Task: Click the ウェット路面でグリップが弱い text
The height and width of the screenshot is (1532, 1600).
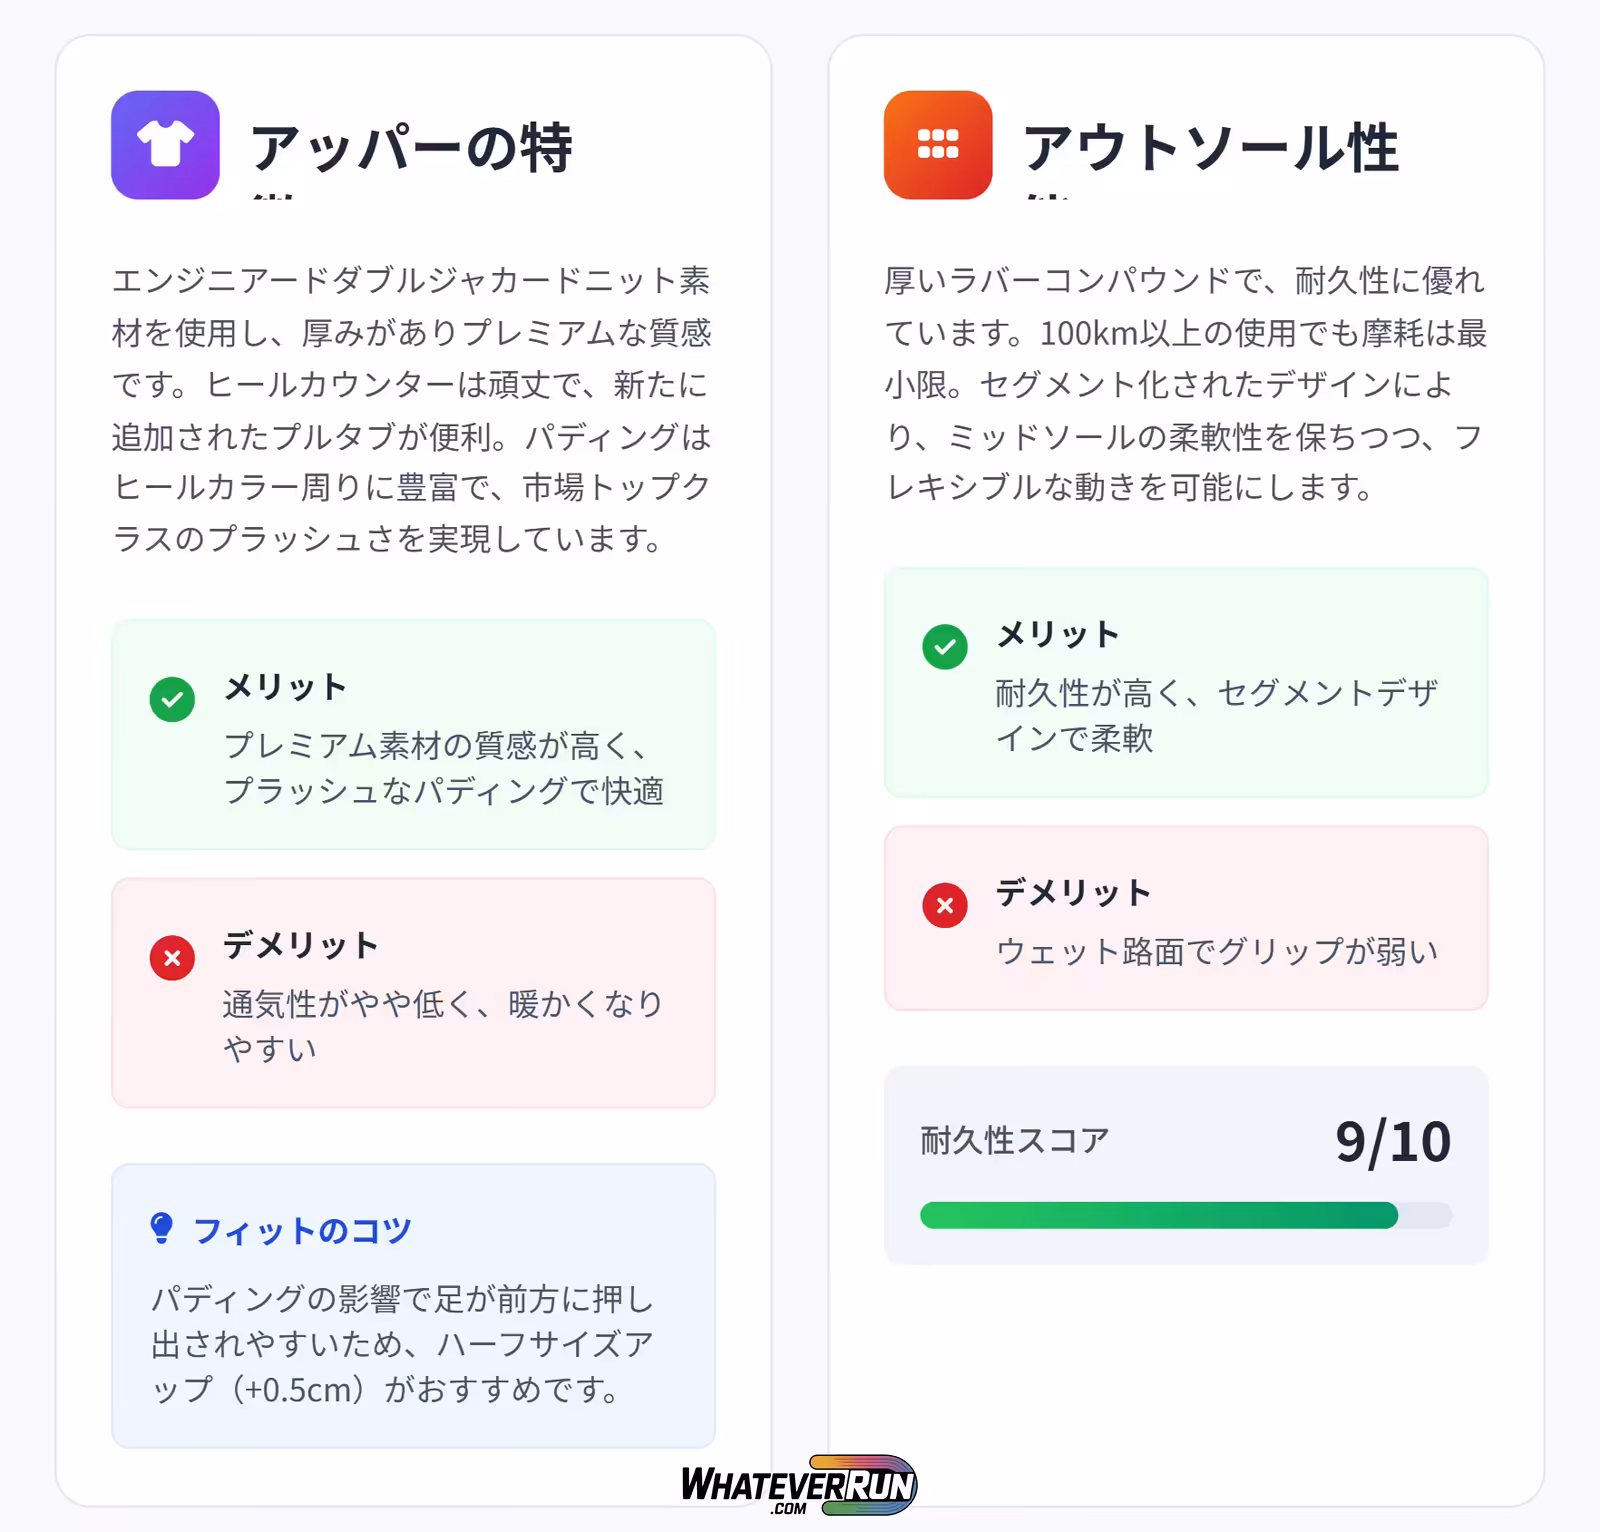Action: pos(1217,951)
